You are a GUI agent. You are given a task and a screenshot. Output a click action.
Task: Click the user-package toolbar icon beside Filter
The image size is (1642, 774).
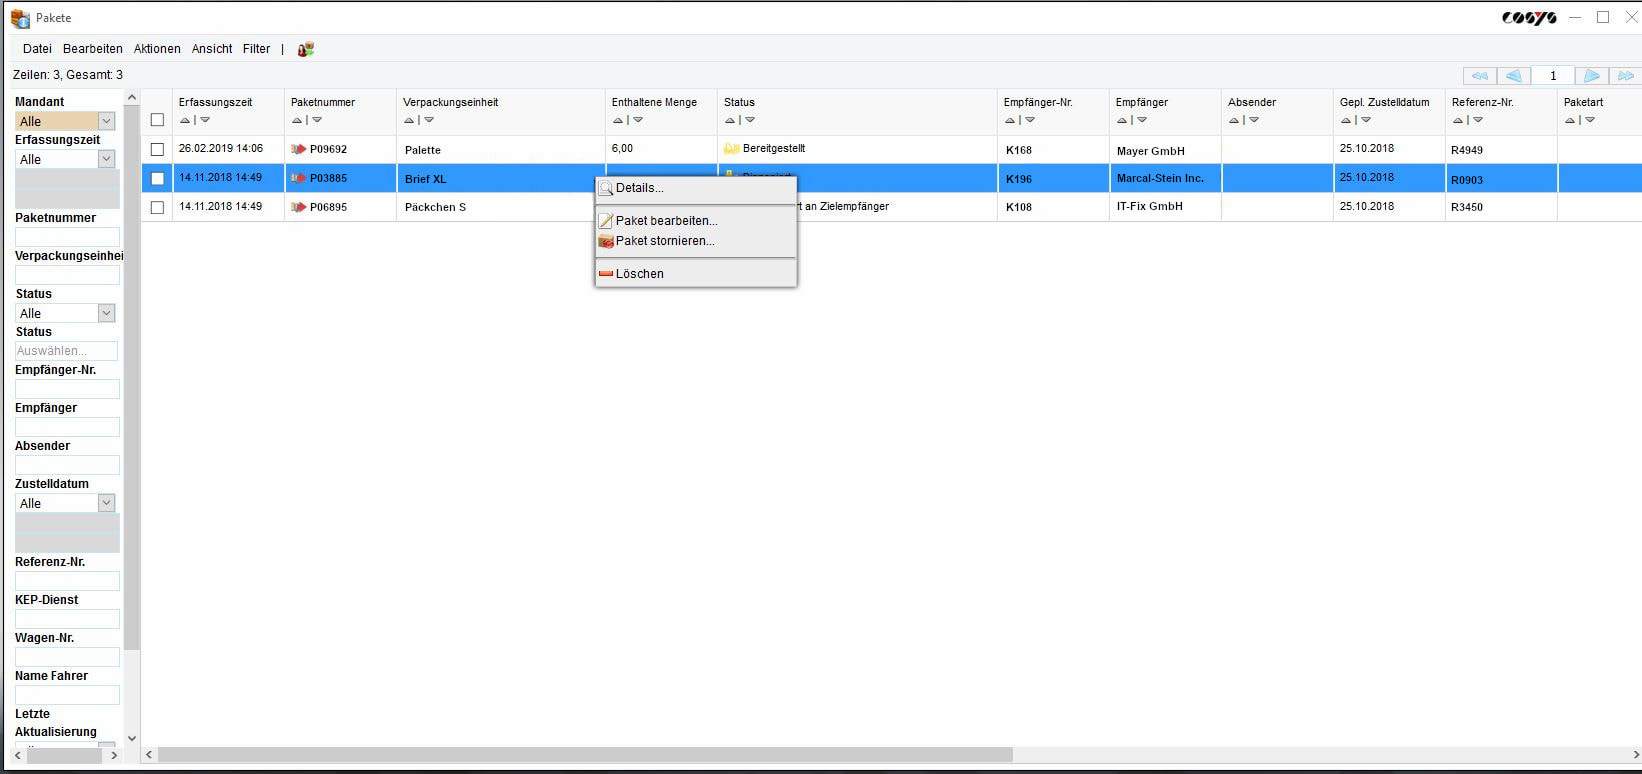[x=306, y=49]
